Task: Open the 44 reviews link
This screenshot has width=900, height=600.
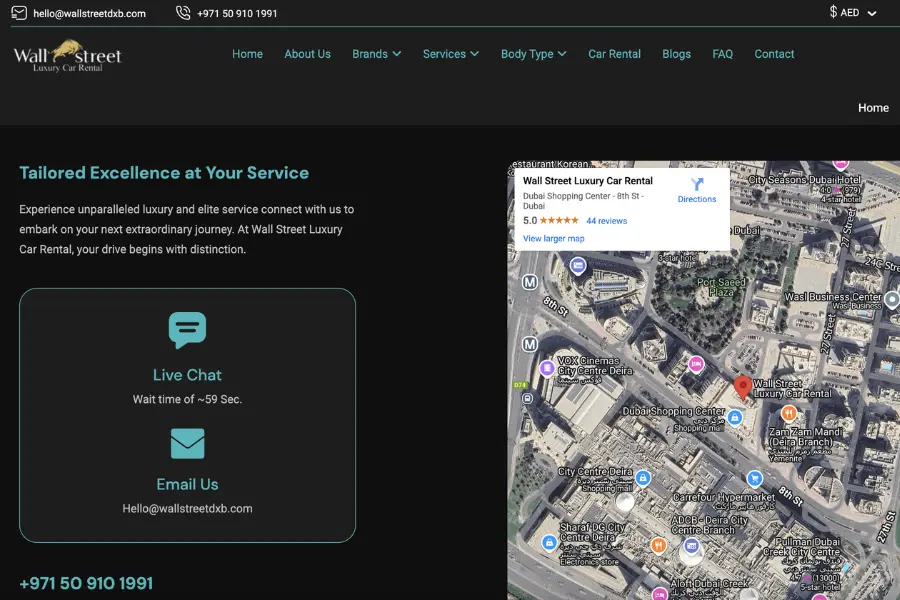Action: click(606, 221)
